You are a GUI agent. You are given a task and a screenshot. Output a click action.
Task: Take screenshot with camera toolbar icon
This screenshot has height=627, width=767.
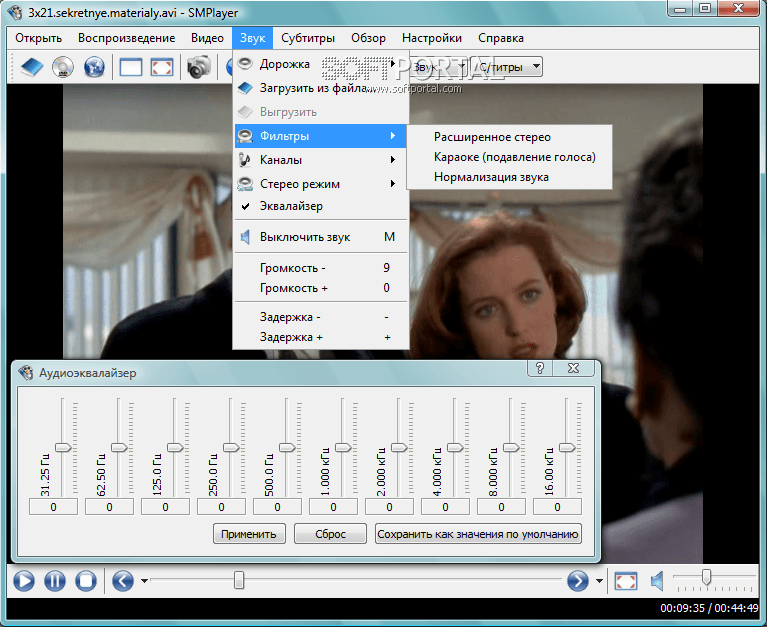click(x=199, y=67)
